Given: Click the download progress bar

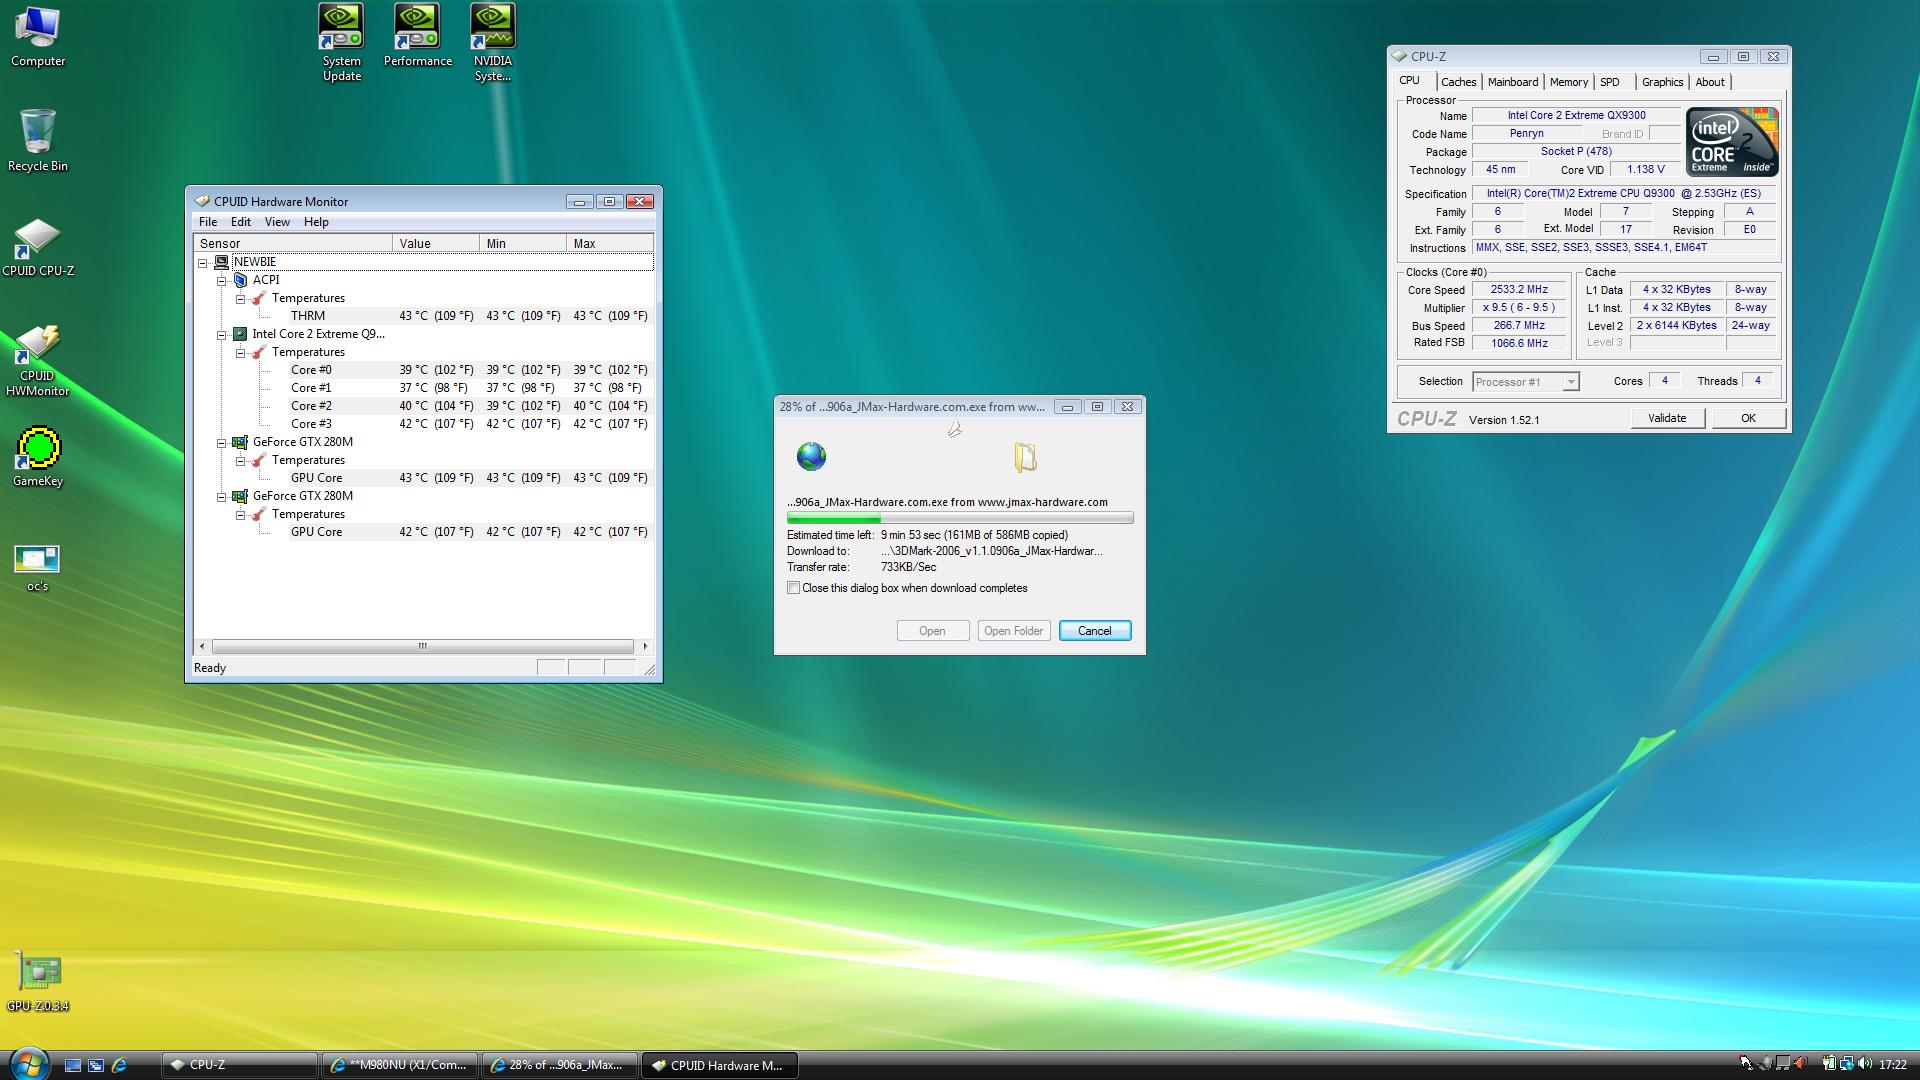Looking at the screenshot, I should [x=960, y=519].
